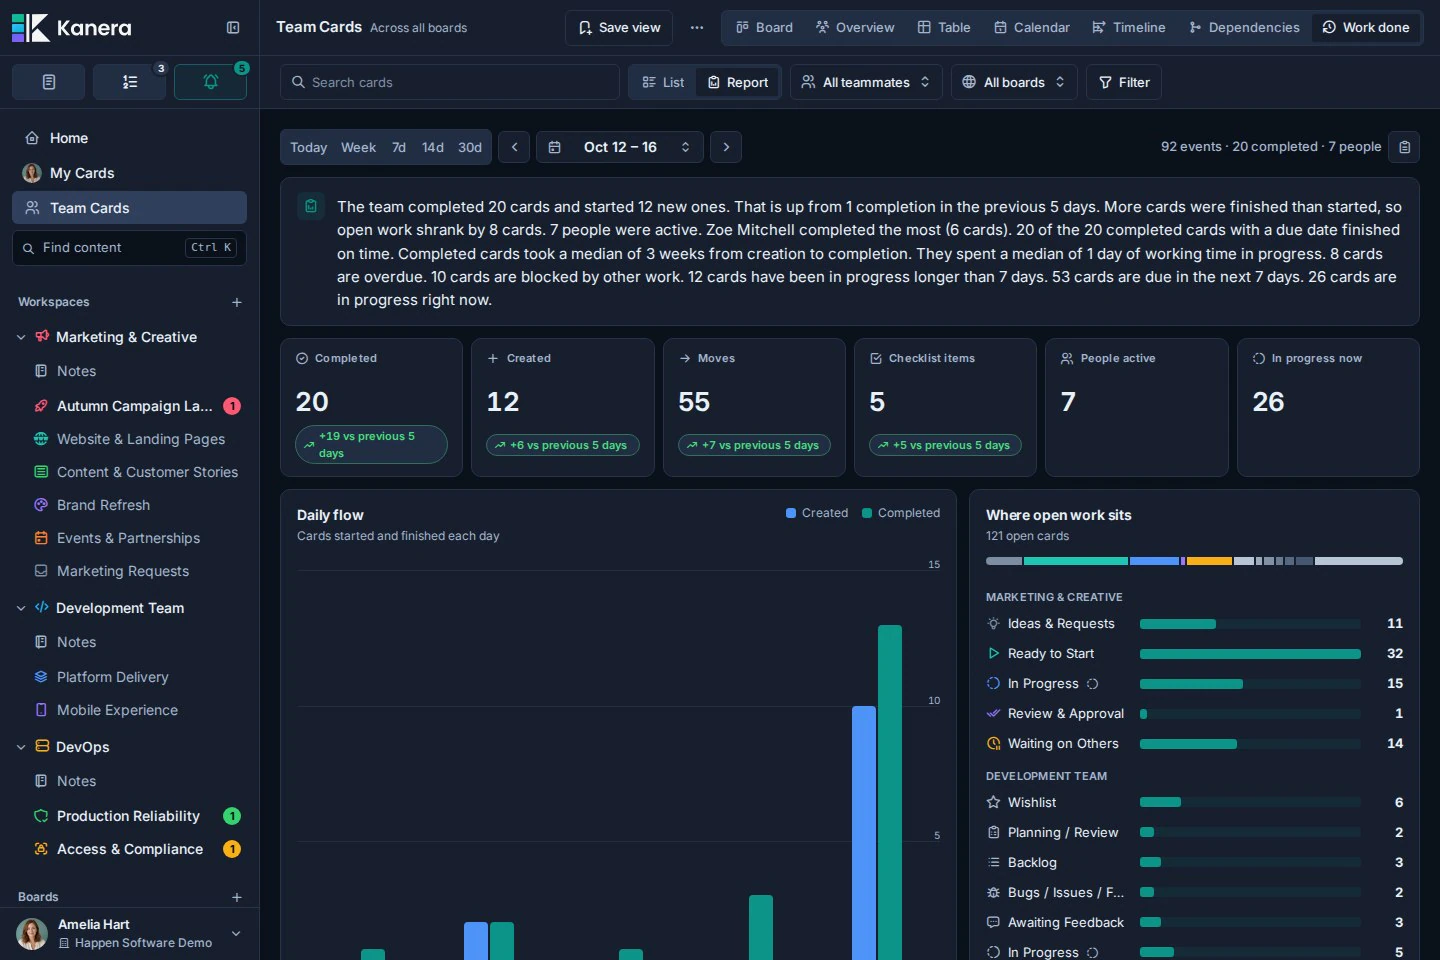
Task: Switch to the Dependencies tab
Action: coord(1244,28)
